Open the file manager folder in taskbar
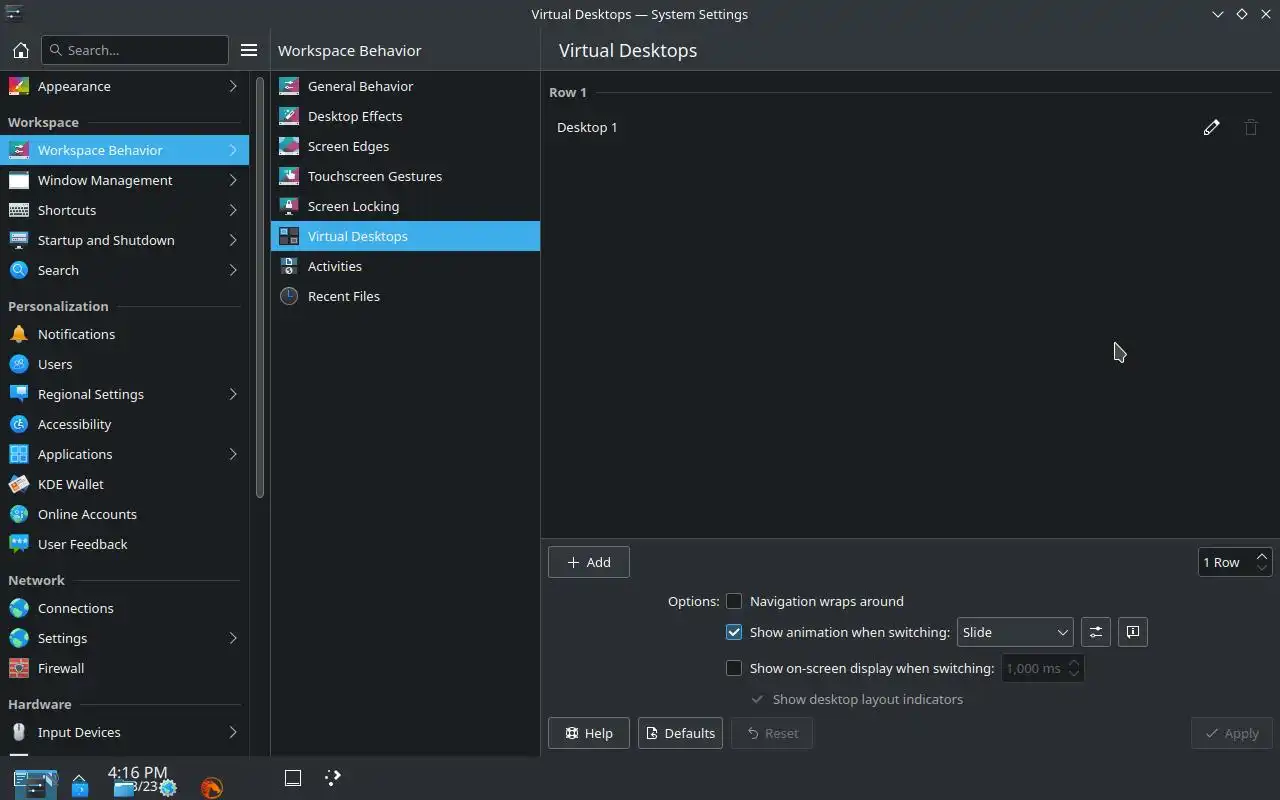This screenshot has height=800, width=1280. point(123,787)
